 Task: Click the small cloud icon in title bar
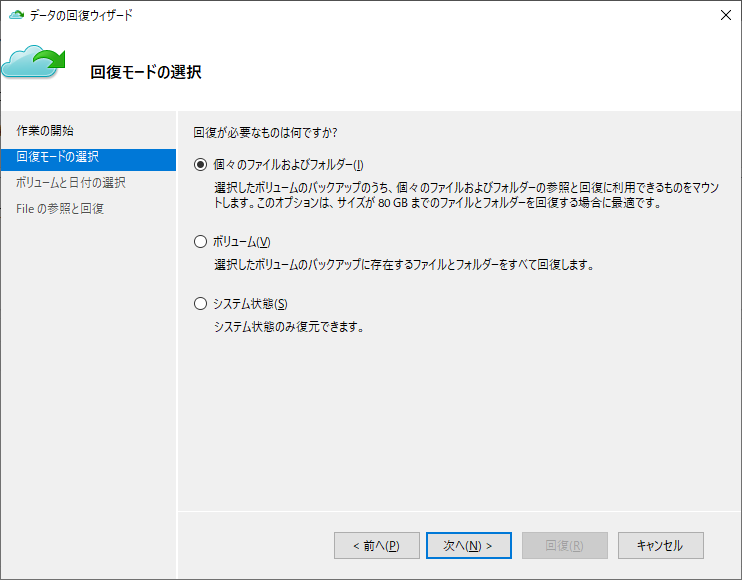pyautogui.click(x=17, y=15)
